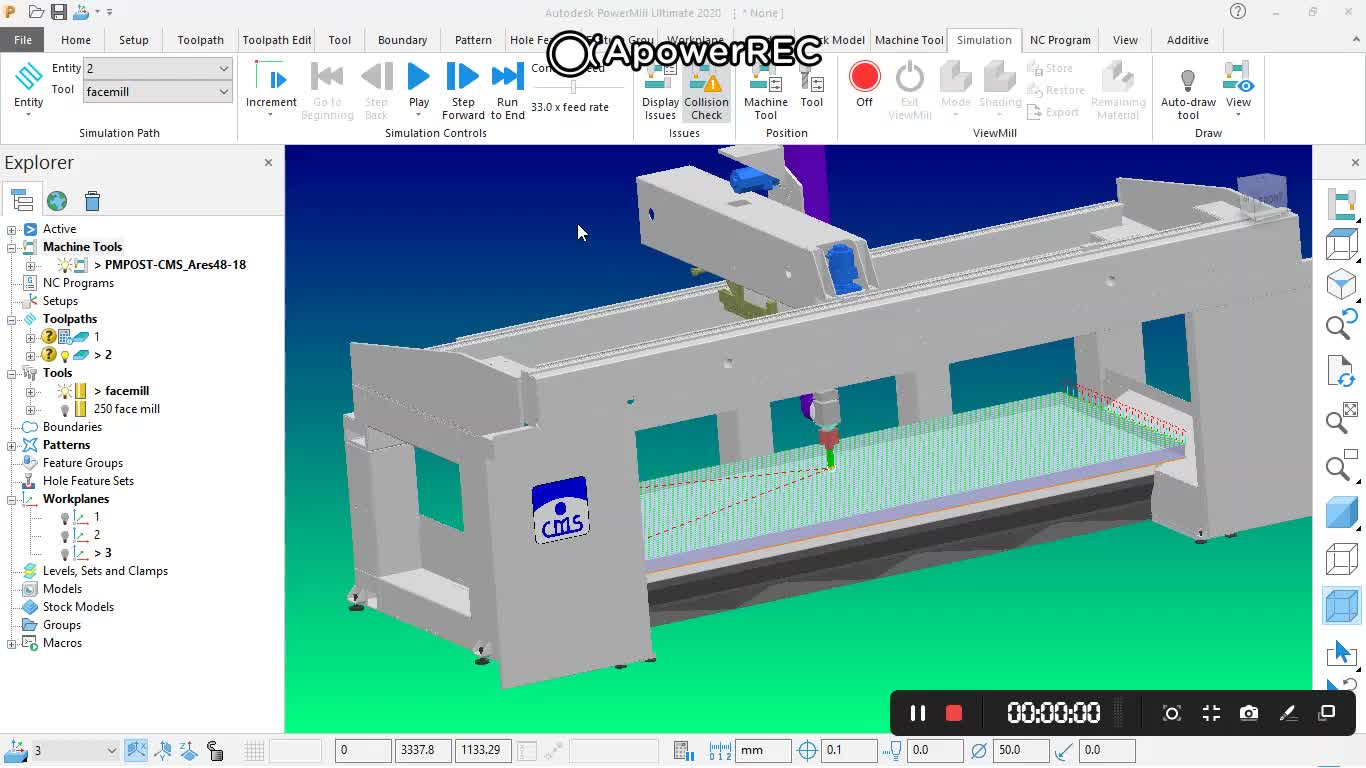Click the selection arrow cursor tool
This screenshot has width=1366, height=768.
1340,653
